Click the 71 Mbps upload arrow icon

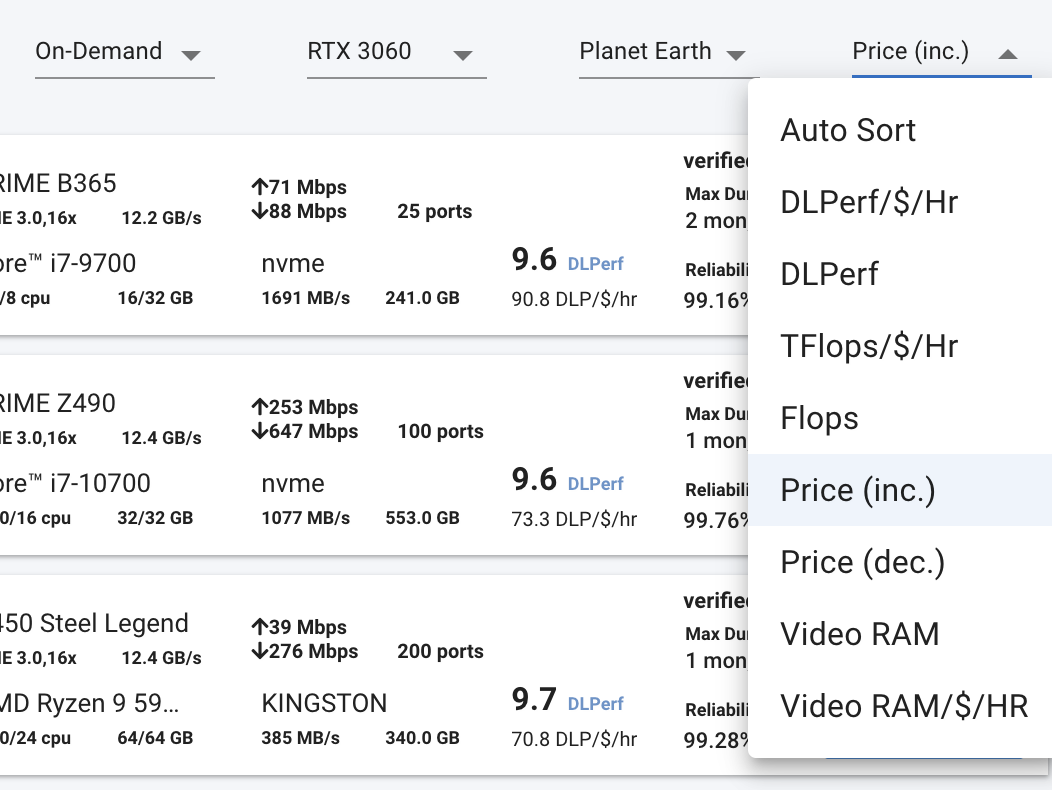(x=259, y=187)
